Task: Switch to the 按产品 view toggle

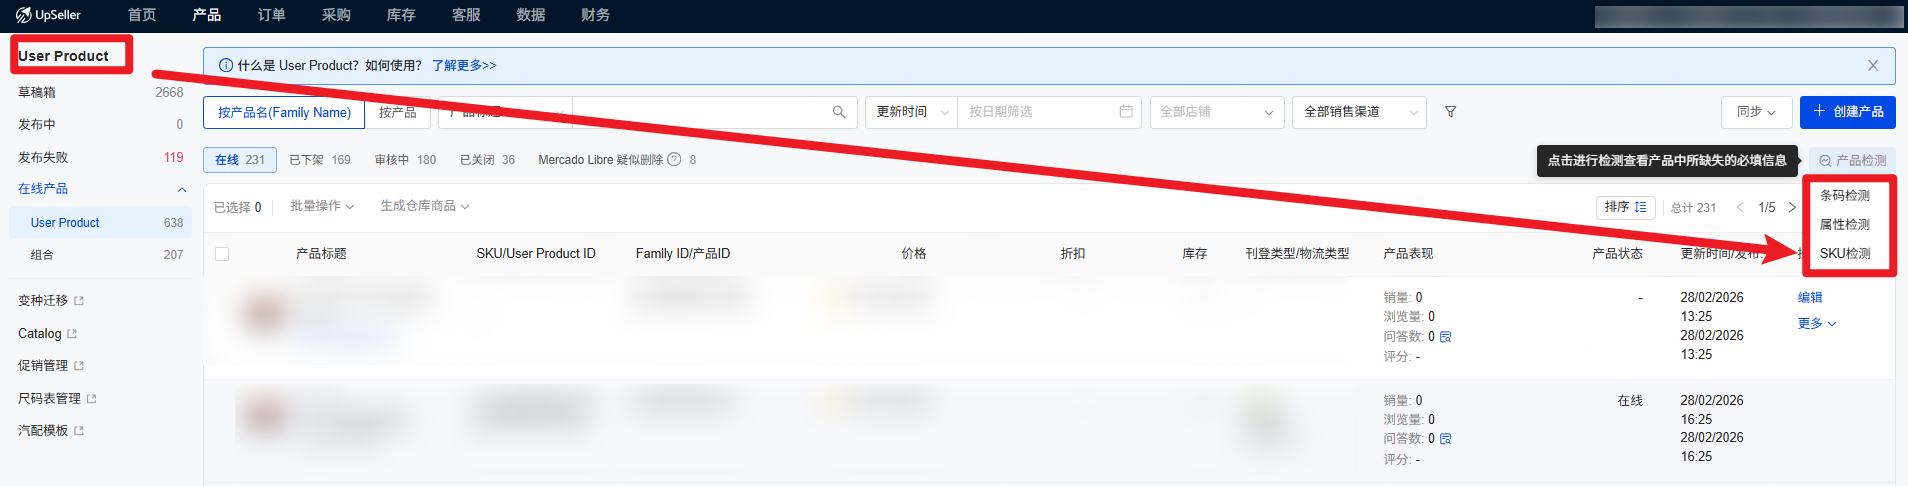Action: (398, 113)
